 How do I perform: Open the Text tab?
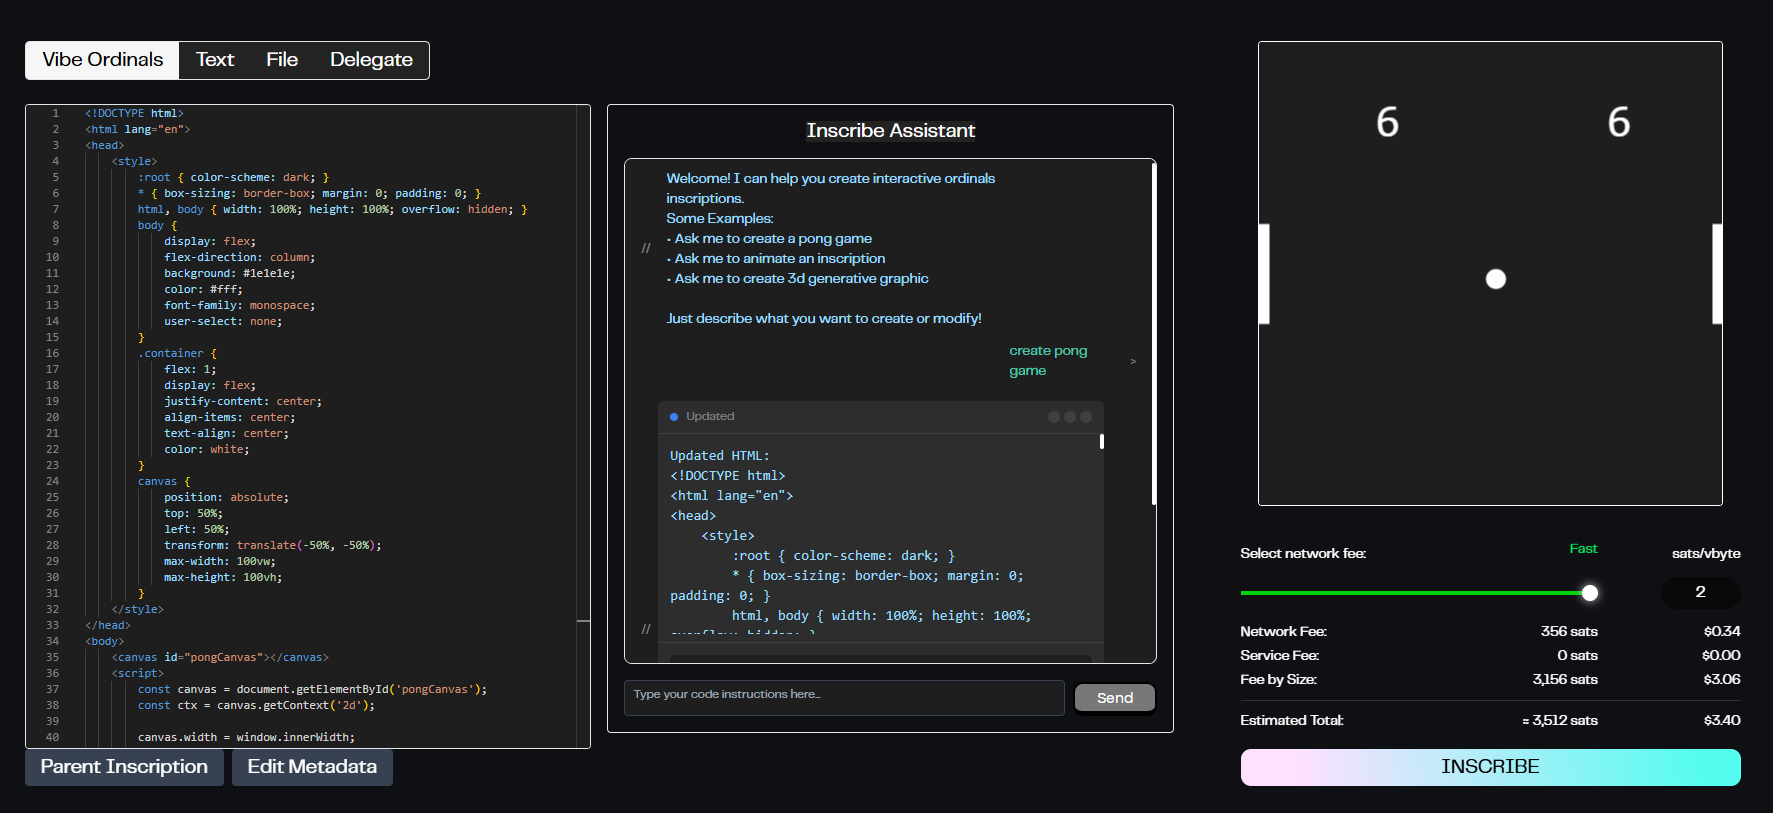click(x=215, y=60)
